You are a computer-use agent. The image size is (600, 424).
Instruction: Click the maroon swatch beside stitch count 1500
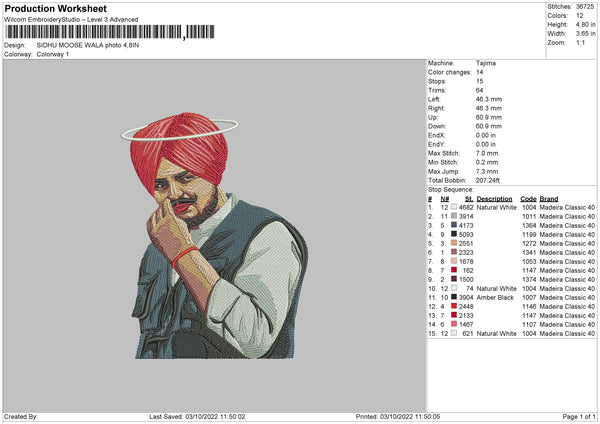tap(454, 279)
